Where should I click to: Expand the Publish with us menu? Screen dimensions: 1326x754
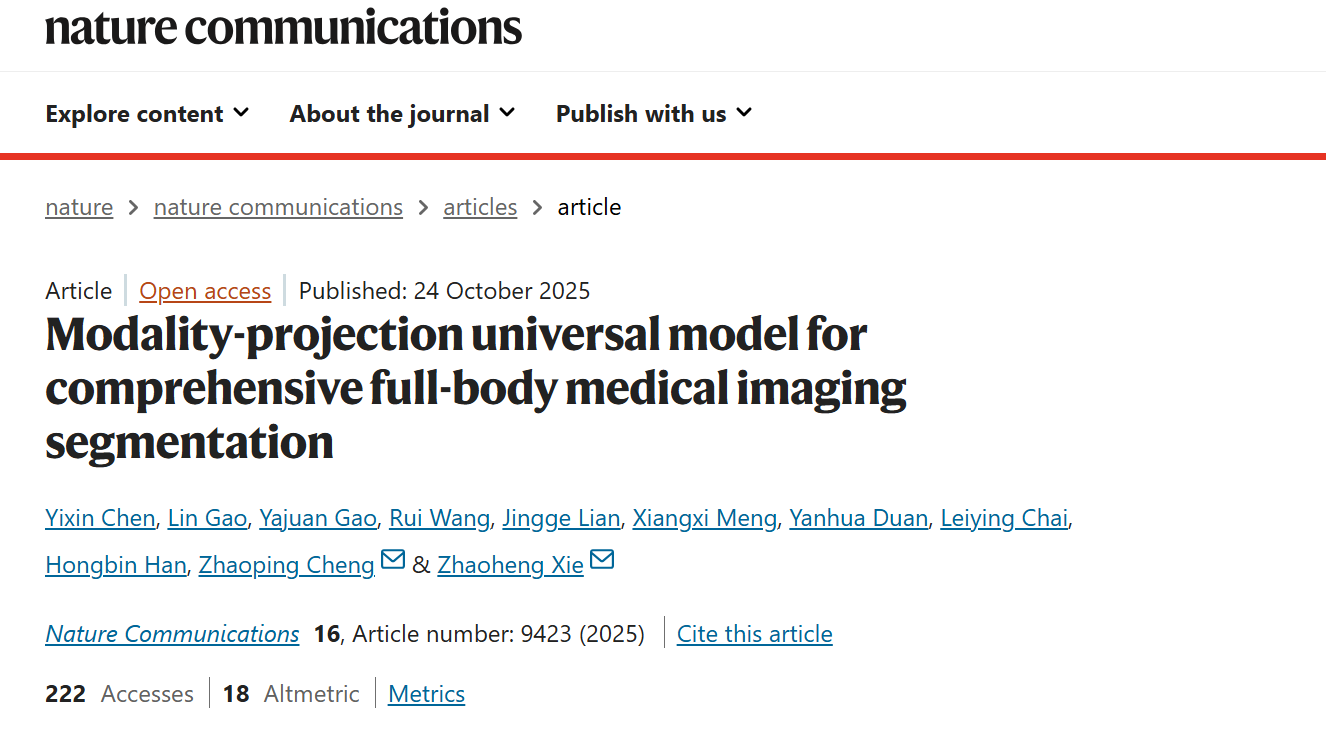653,114
